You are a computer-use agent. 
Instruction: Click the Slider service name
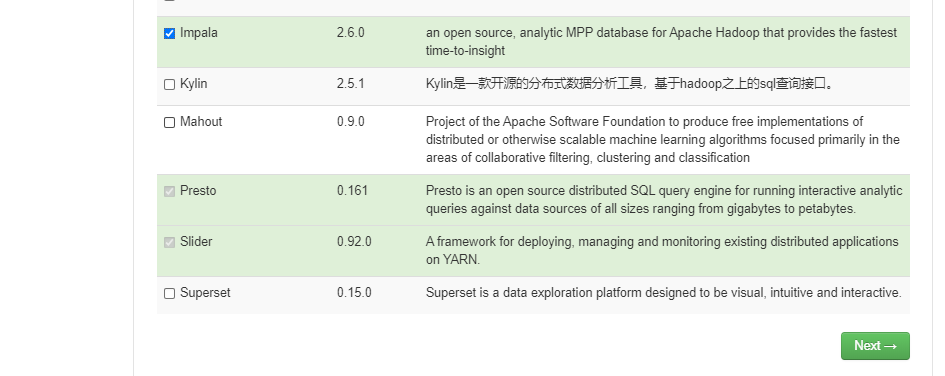pos(196,242)
